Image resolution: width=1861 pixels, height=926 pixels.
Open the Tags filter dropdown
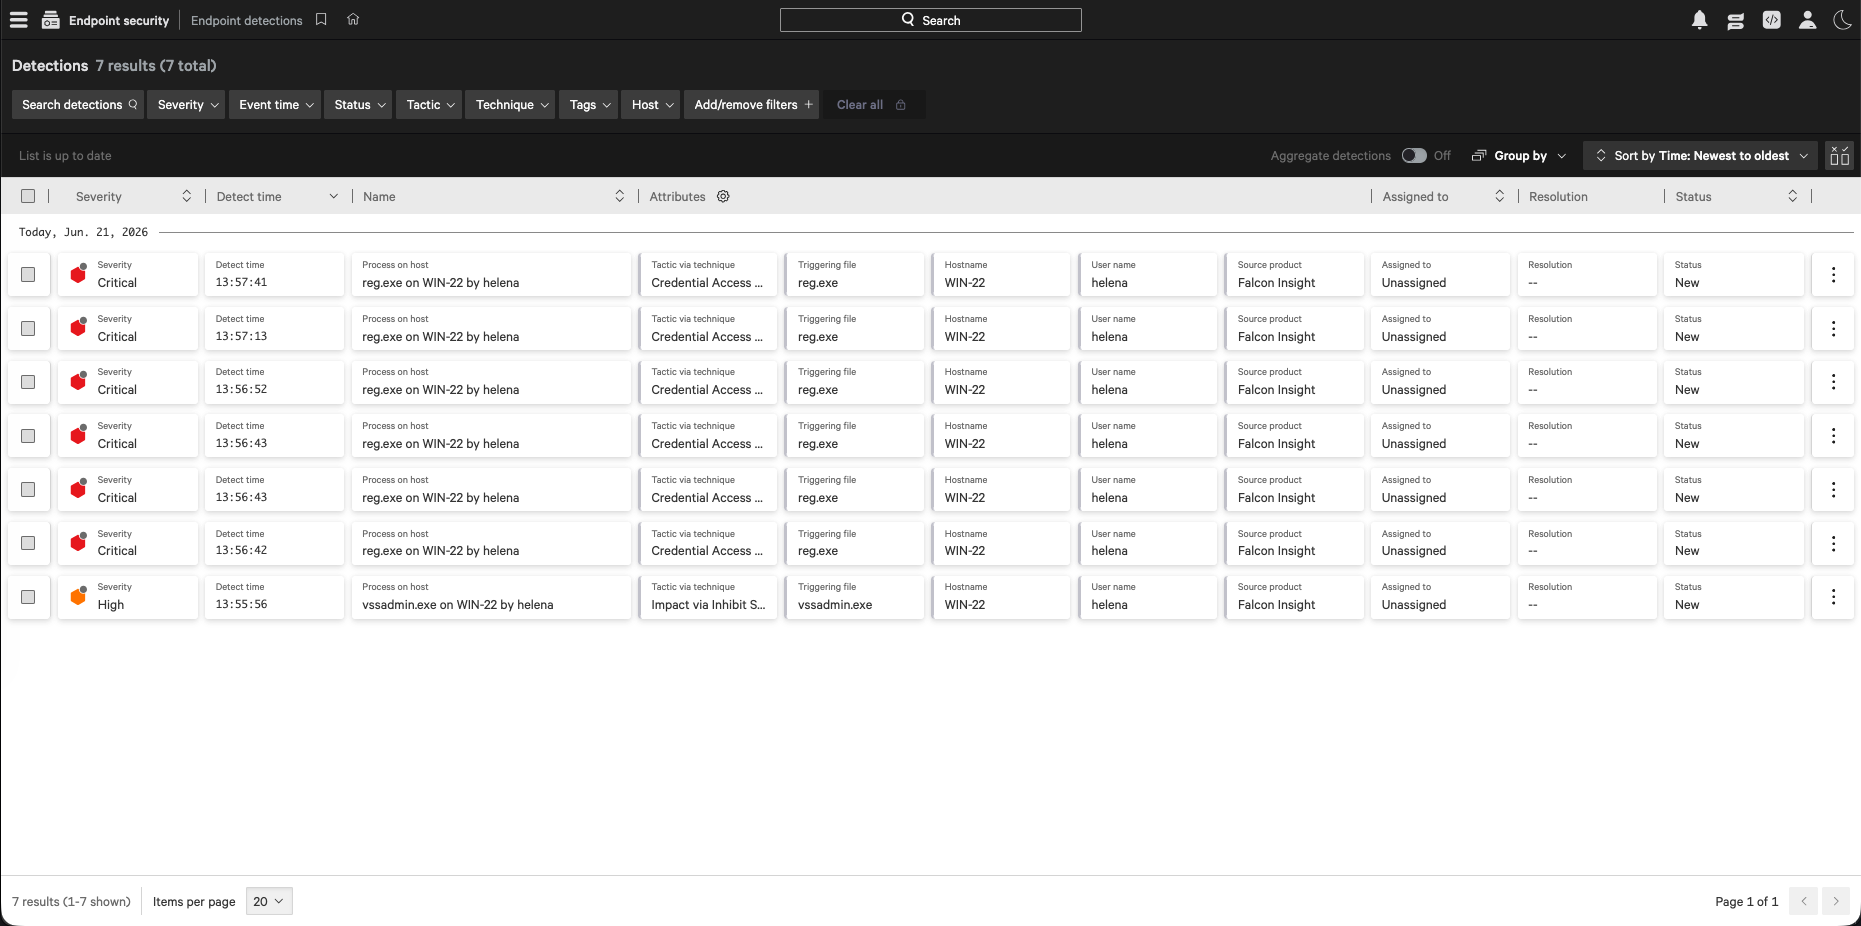click(x=588, y=104)
